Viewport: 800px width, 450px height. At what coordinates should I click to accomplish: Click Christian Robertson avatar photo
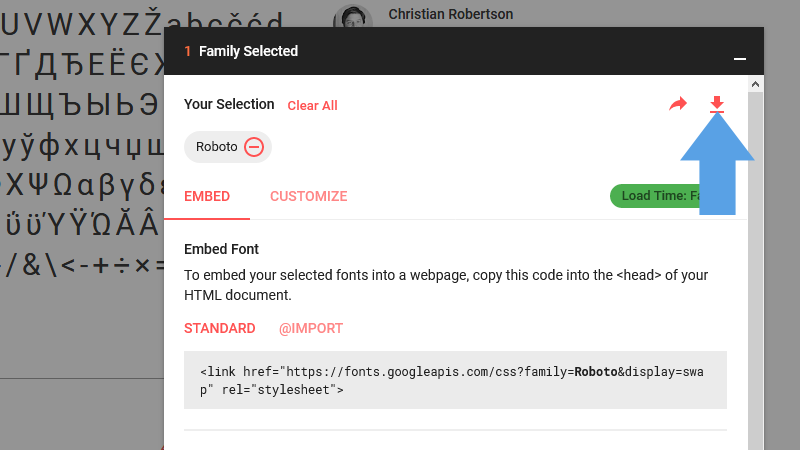353,17
